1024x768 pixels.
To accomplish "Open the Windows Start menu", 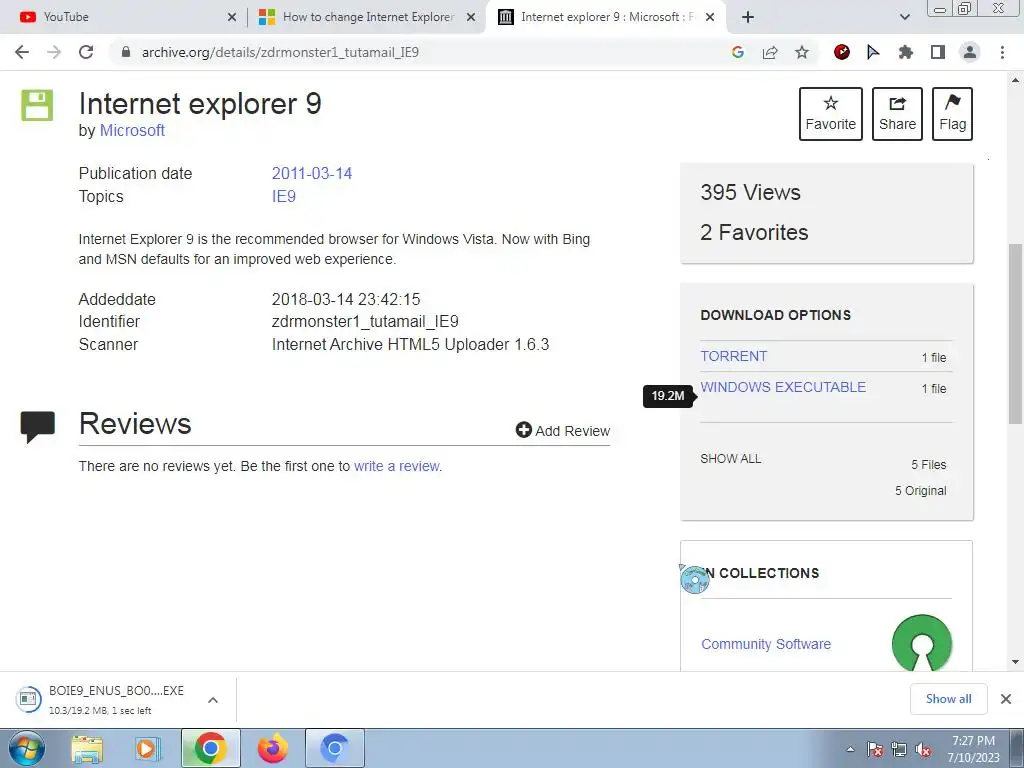I will click(26, 748).
